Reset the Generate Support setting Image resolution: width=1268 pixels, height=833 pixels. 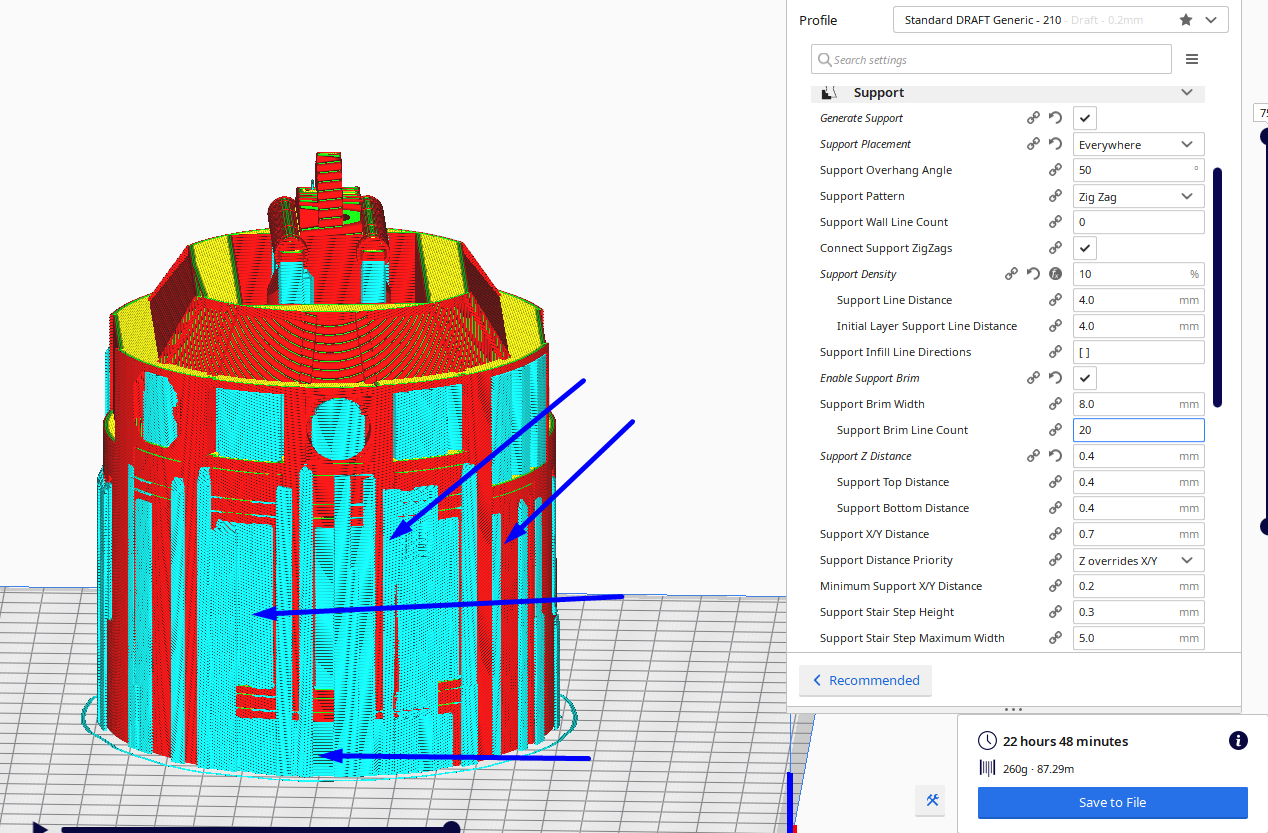point(1055,118)
